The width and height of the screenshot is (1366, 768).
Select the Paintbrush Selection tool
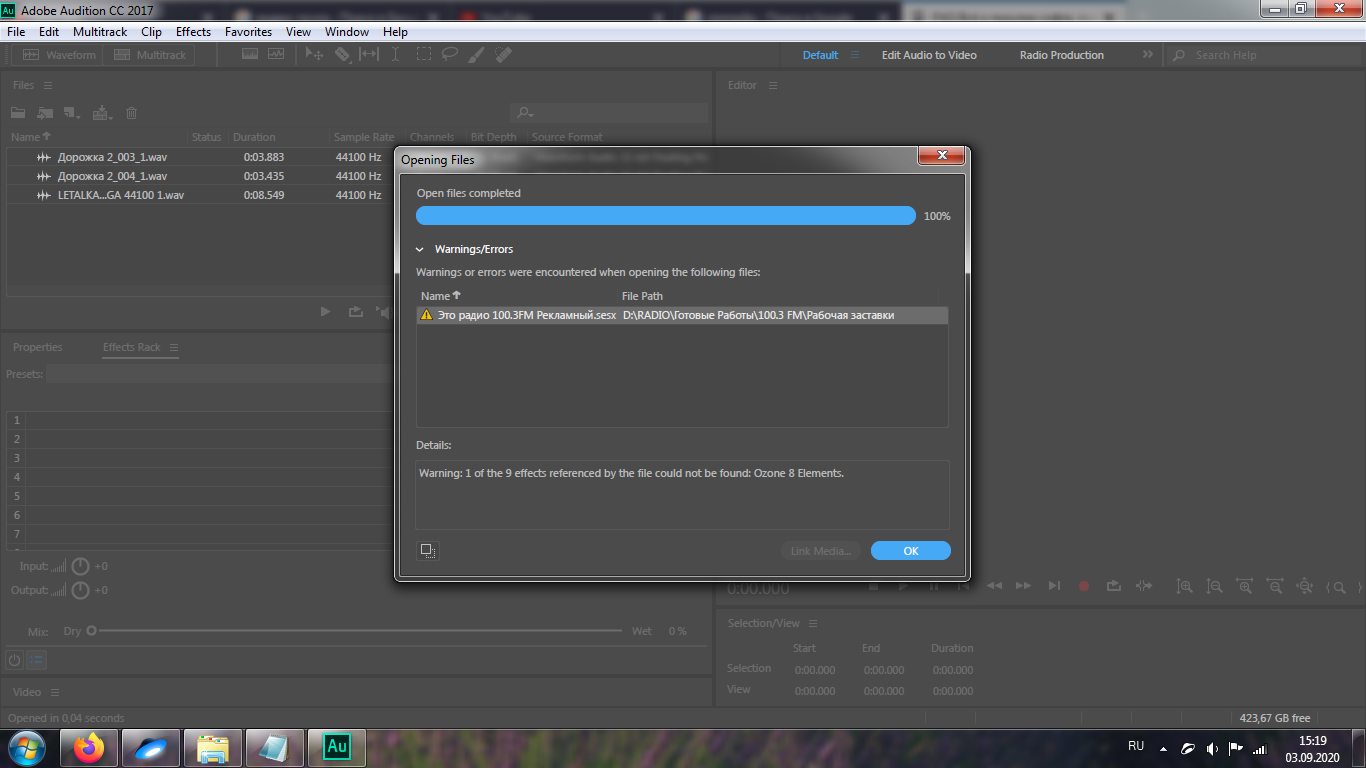pos(477,55)
